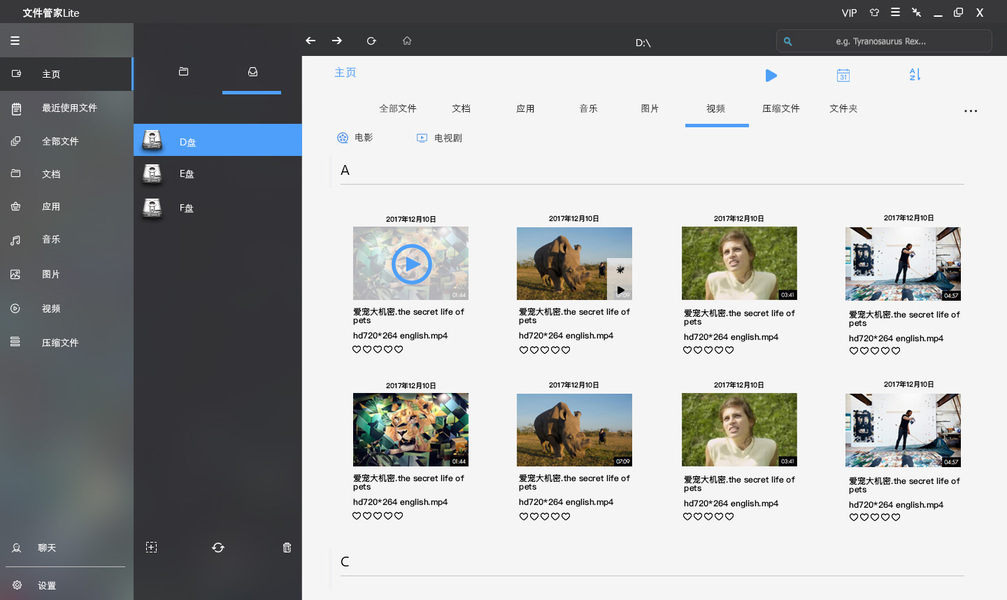Open 全部文件 in the left sidebar
The width and height of the screenshot is (1007, 600).
66,141
